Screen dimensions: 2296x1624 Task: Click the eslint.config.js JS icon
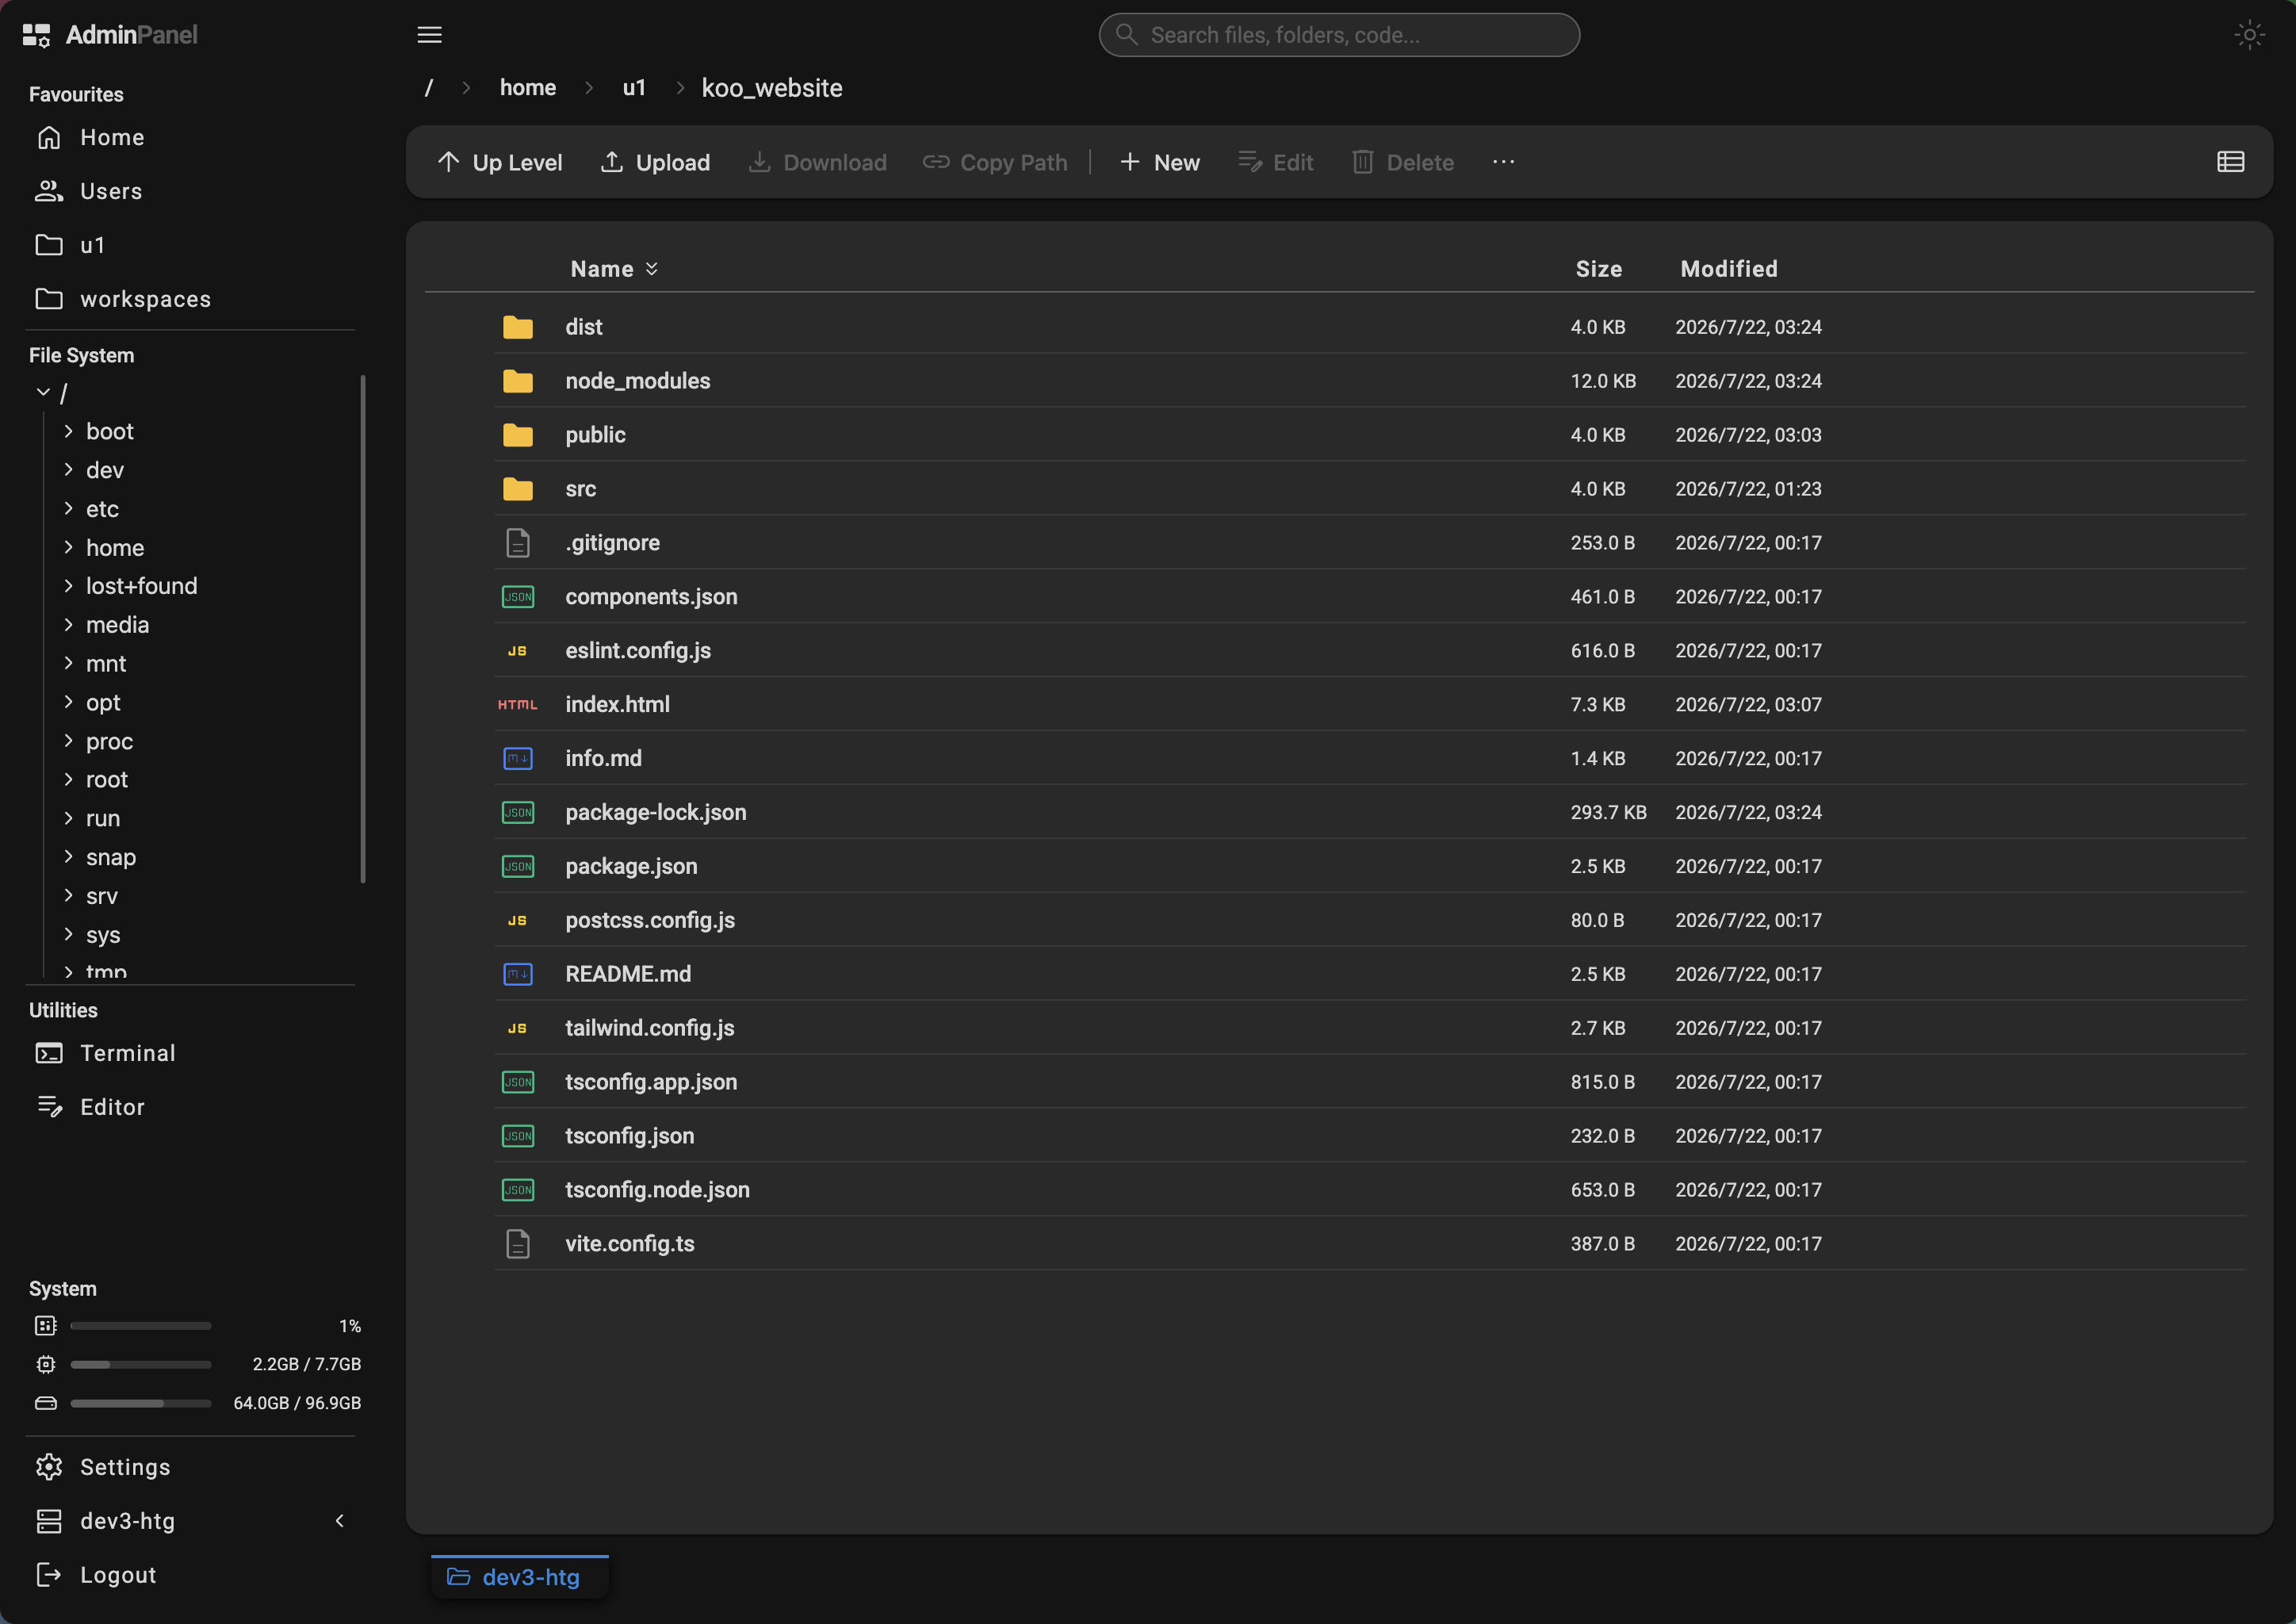pos(518,651)
